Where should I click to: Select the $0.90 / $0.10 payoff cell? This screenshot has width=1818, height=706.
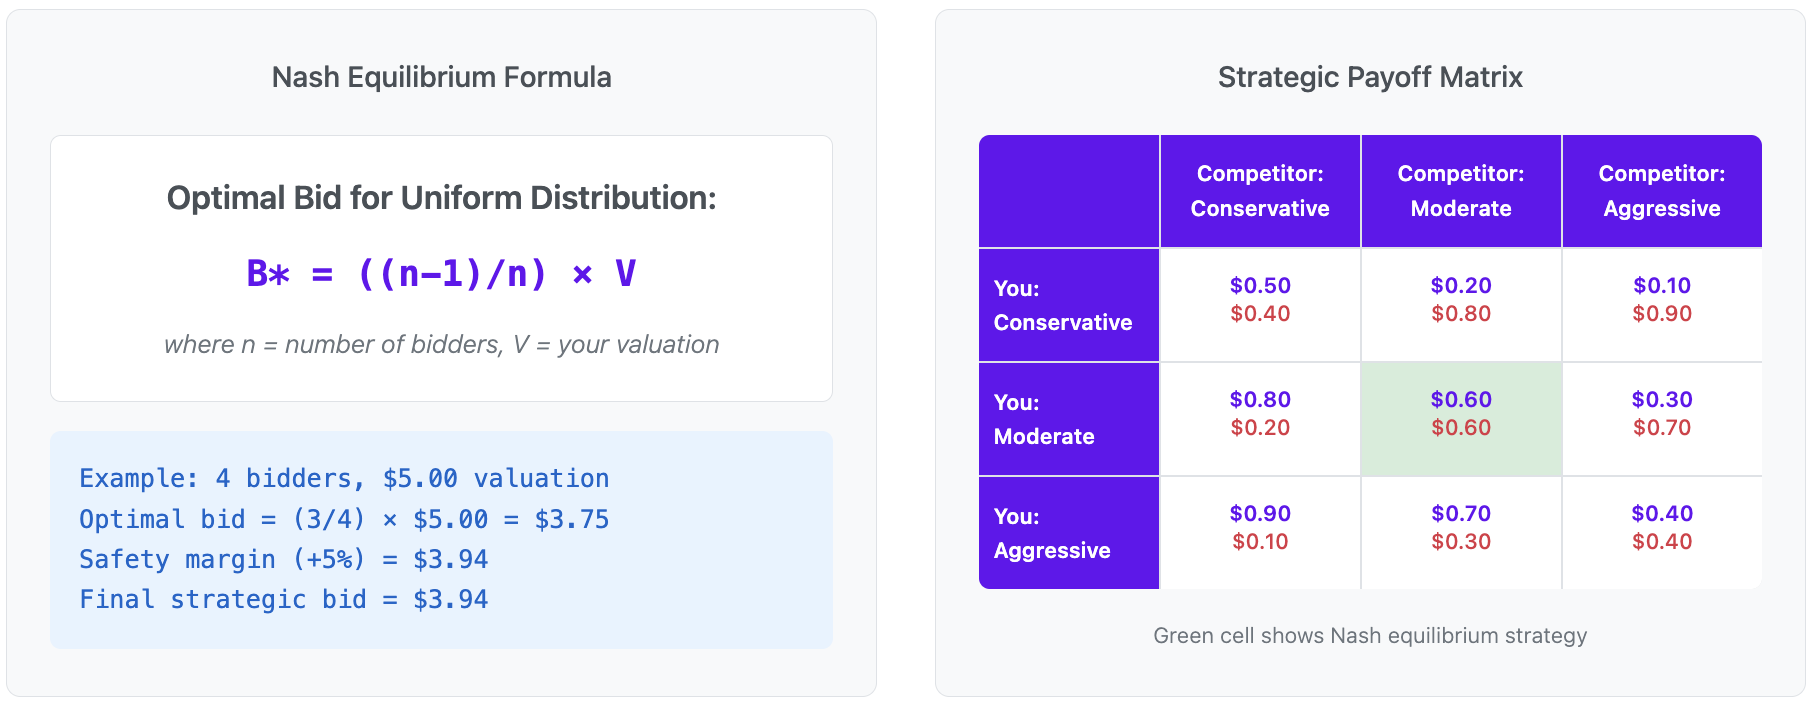(x=1260, y=532)
